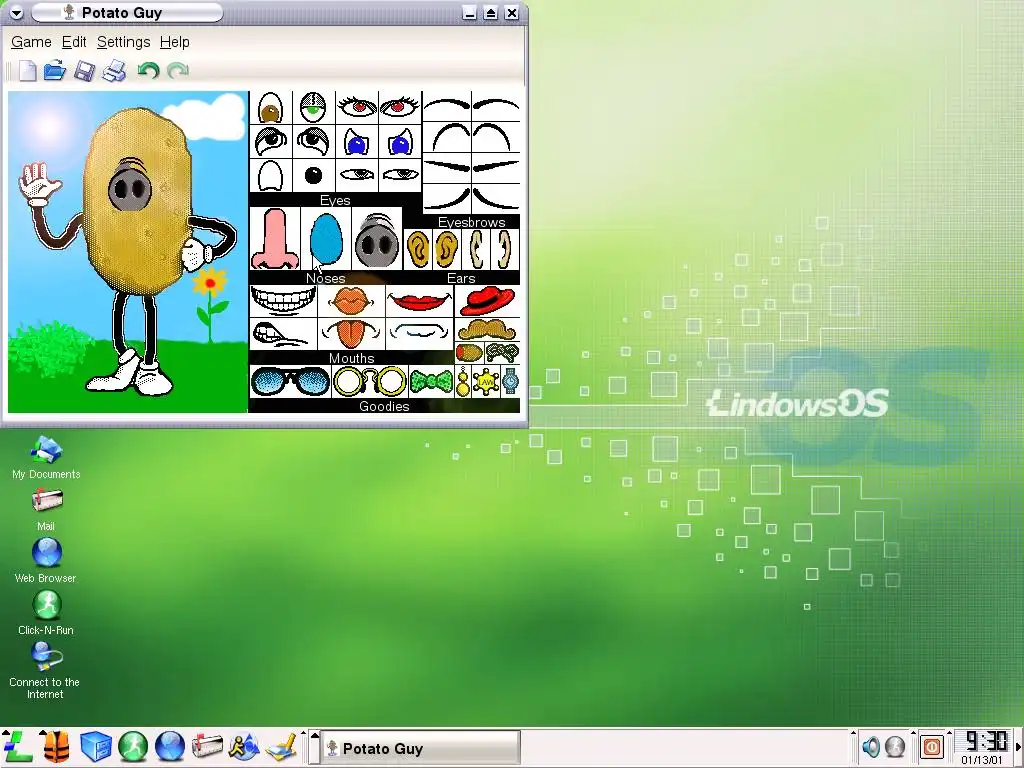Pick the orange puckered lips mouth
The image size is (1024, 768).
pyautogui.click(x=351, y=301)
